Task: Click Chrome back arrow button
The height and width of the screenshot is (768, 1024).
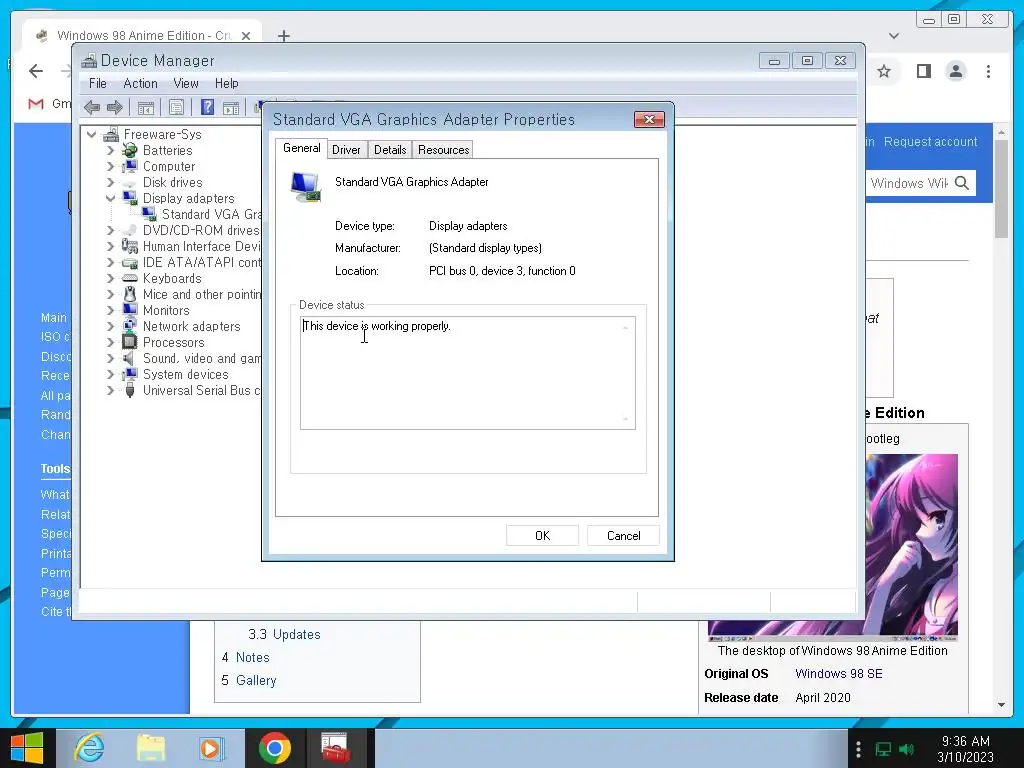Action: point(36,71)
